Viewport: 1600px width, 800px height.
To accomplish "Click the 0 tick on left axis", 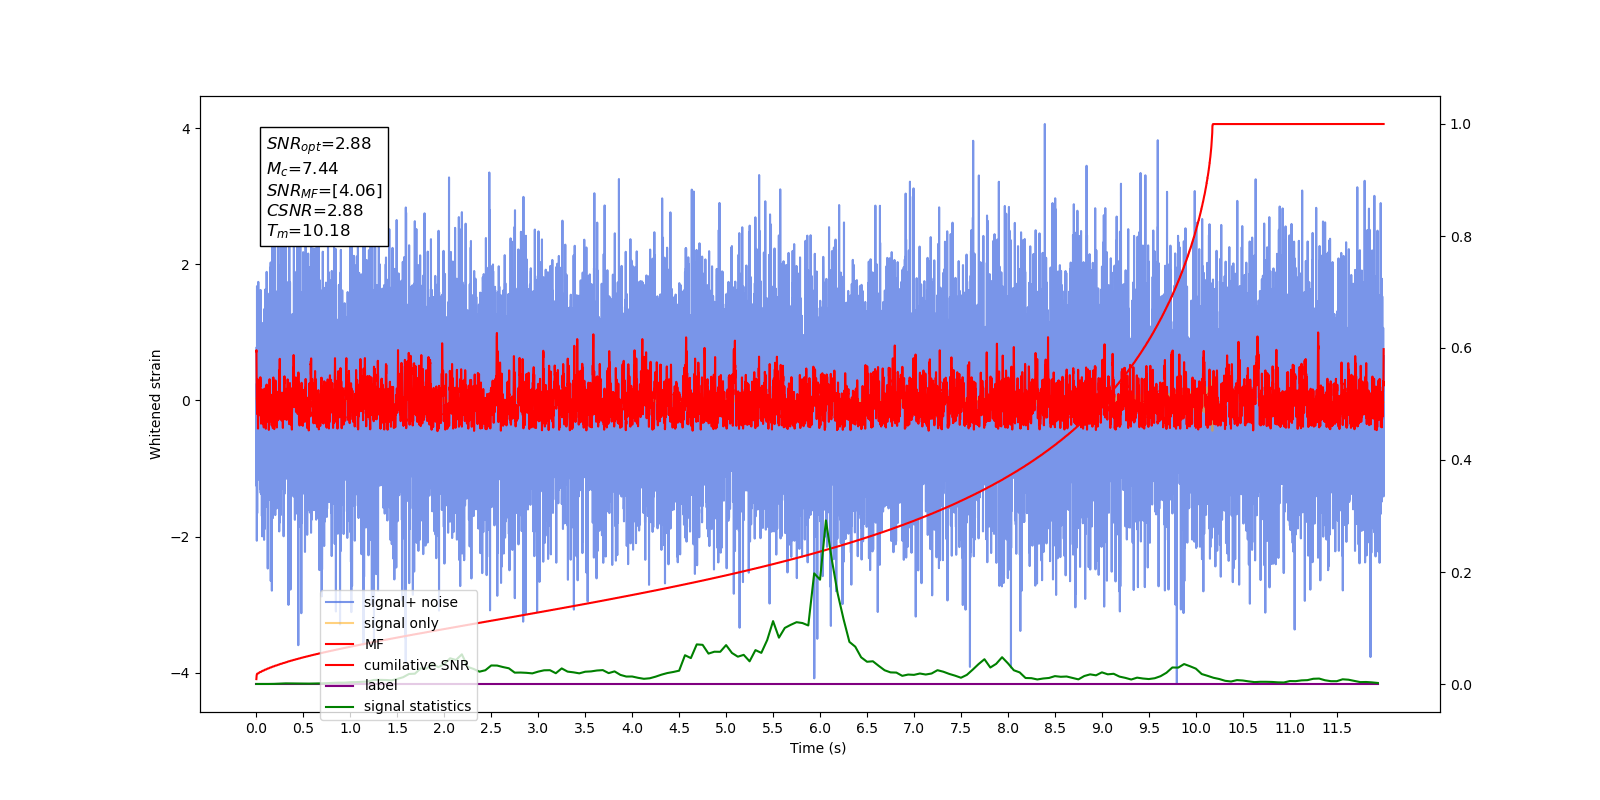I will 186,401.
